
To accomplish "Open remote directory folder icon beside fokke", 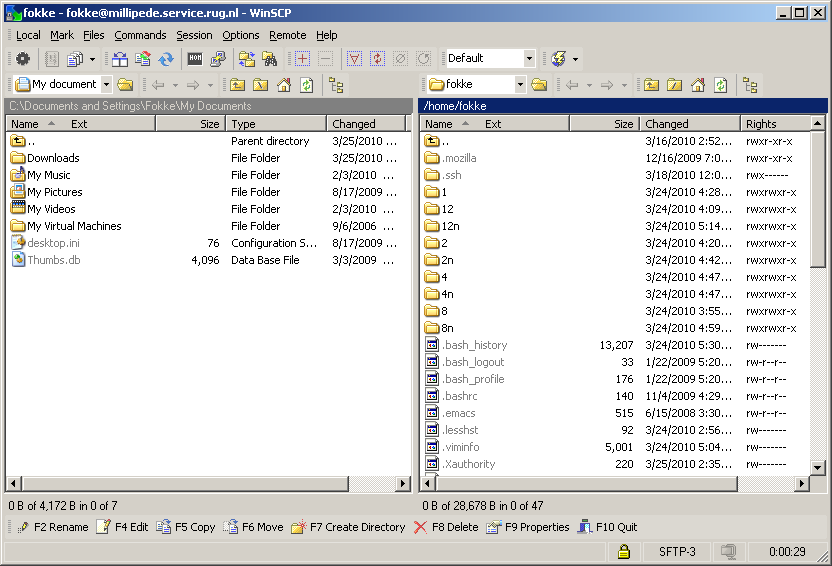I will click(539, 84).
